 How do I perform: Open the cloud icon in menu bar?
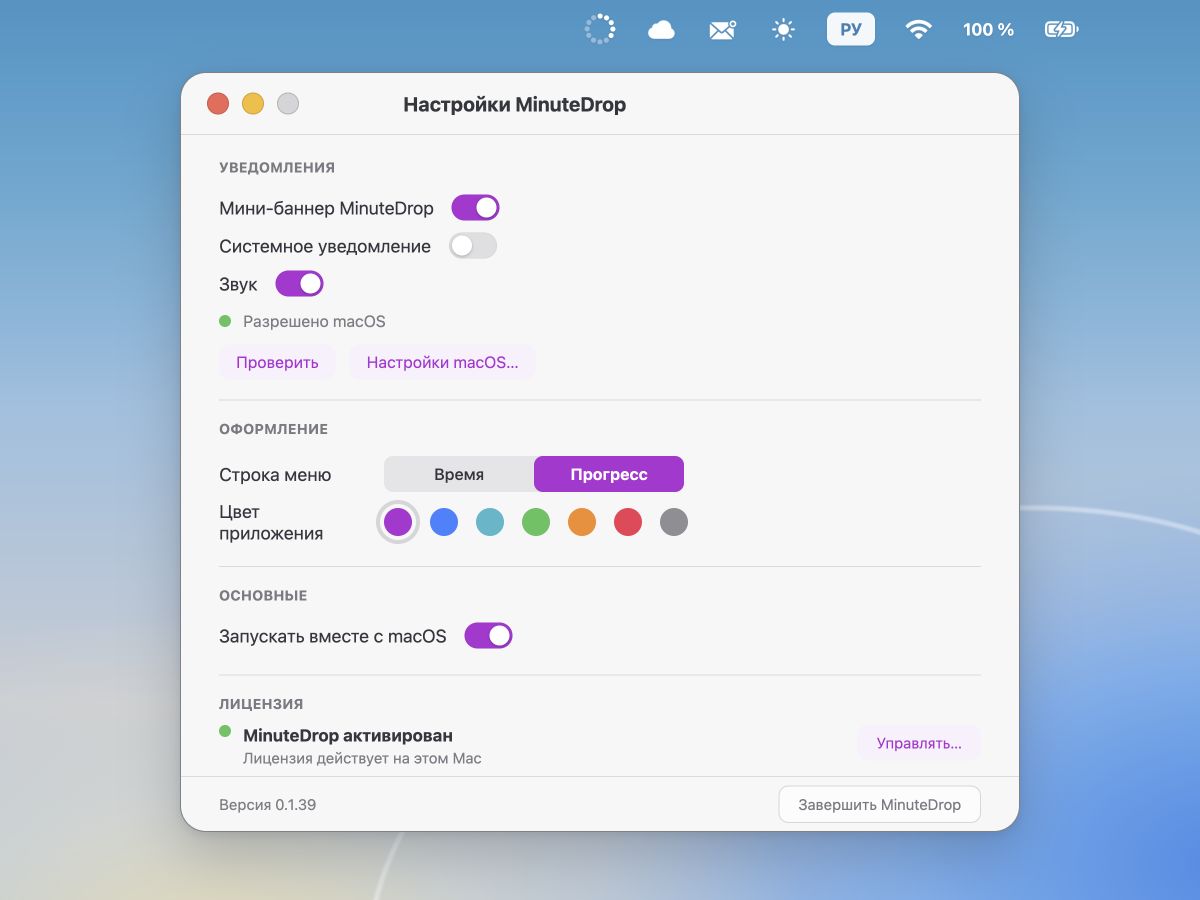pyautogui.click(x=661, y=30)
